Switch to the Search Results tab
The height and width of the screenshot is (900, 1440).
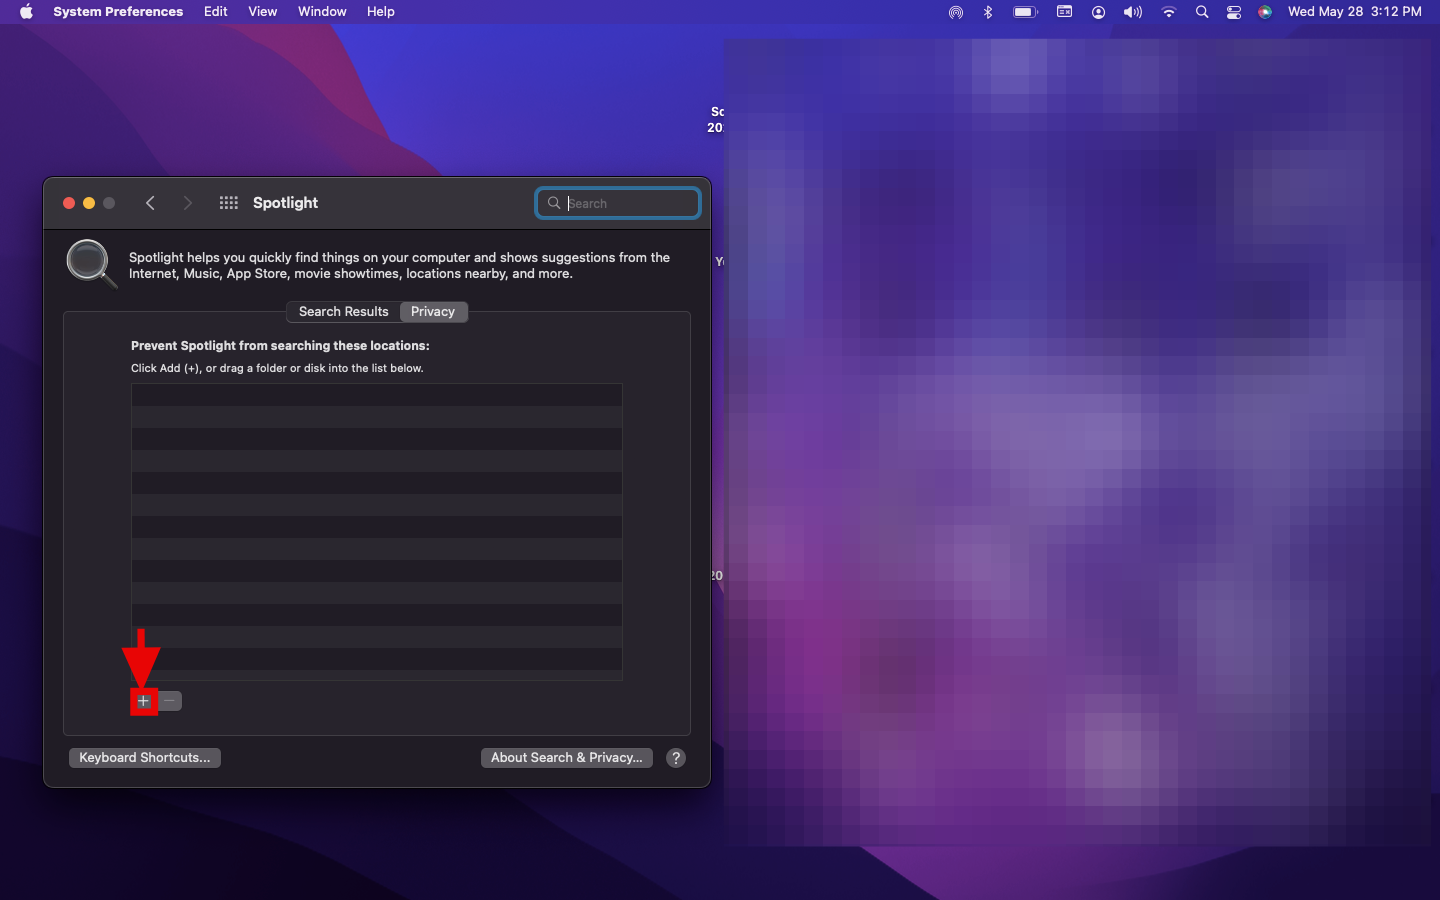[343, 312]
